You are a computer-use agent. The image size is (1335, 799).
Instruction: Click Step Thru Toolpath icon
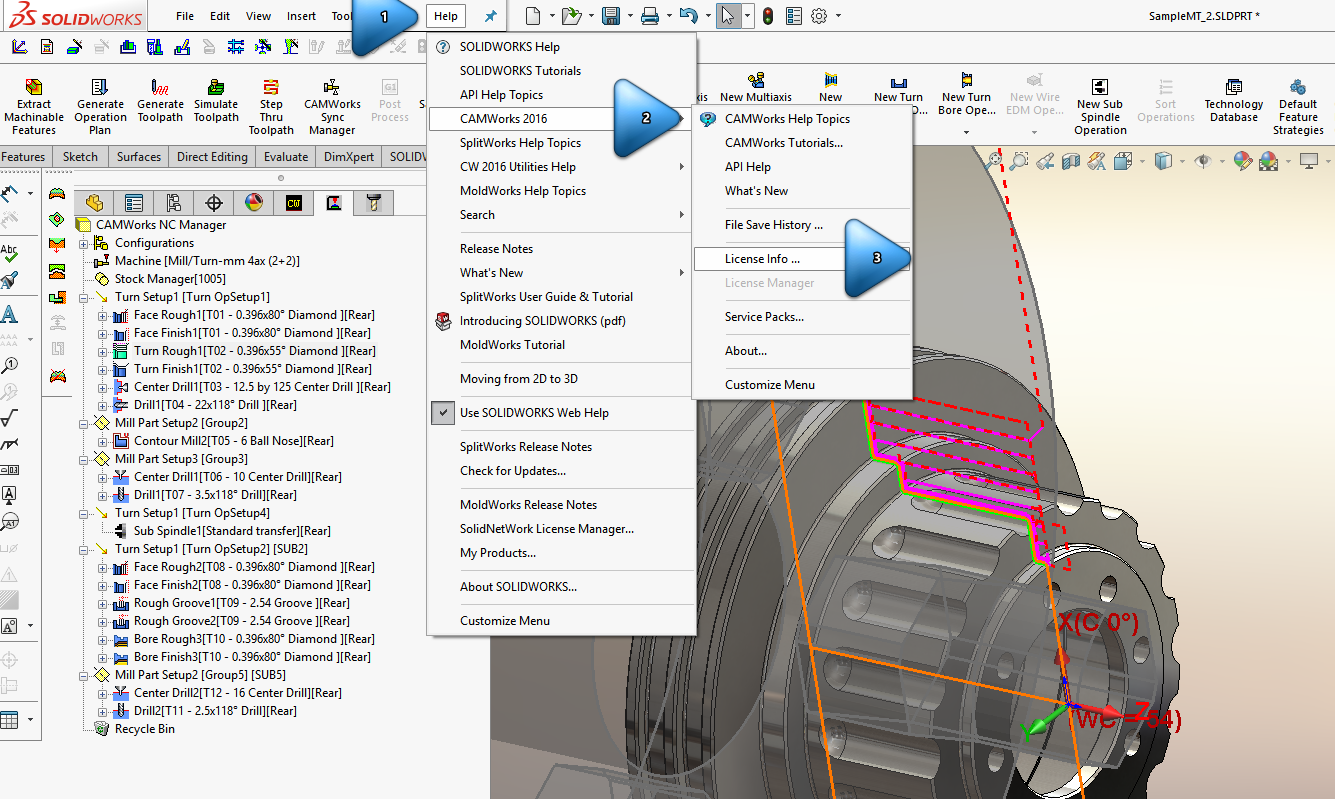click(x=271, y=88)
